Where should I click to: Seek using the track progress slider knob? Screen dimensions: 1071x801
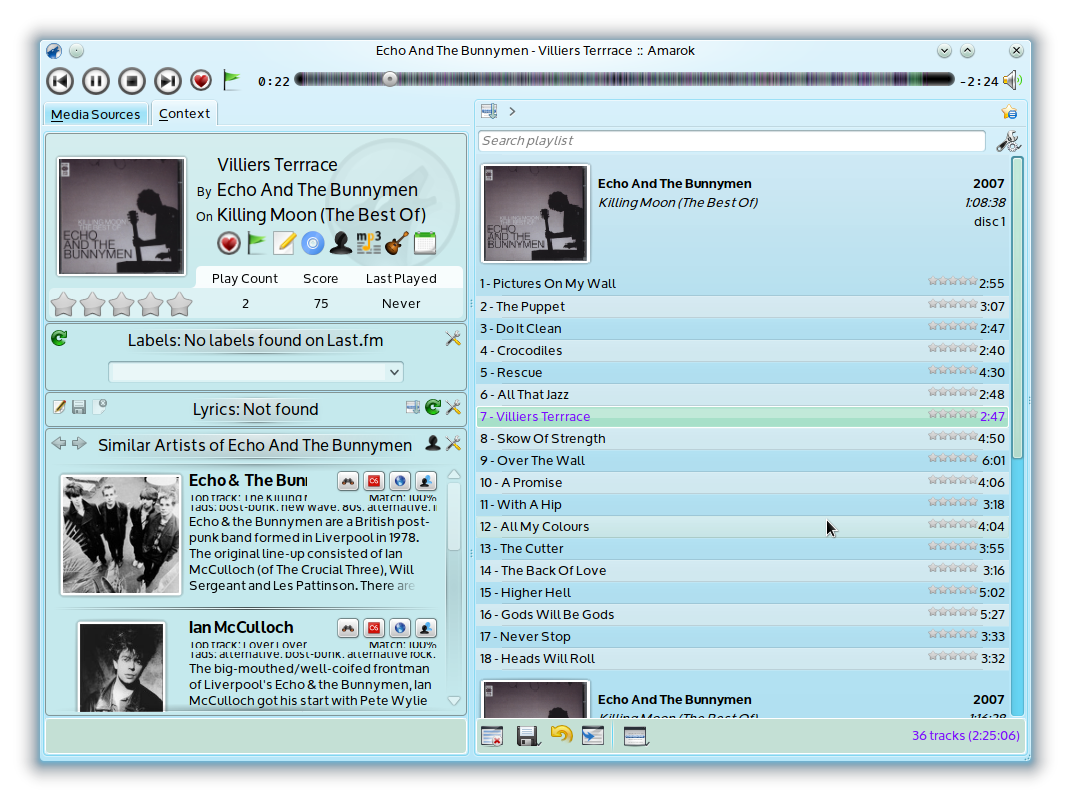click(389, 79)
